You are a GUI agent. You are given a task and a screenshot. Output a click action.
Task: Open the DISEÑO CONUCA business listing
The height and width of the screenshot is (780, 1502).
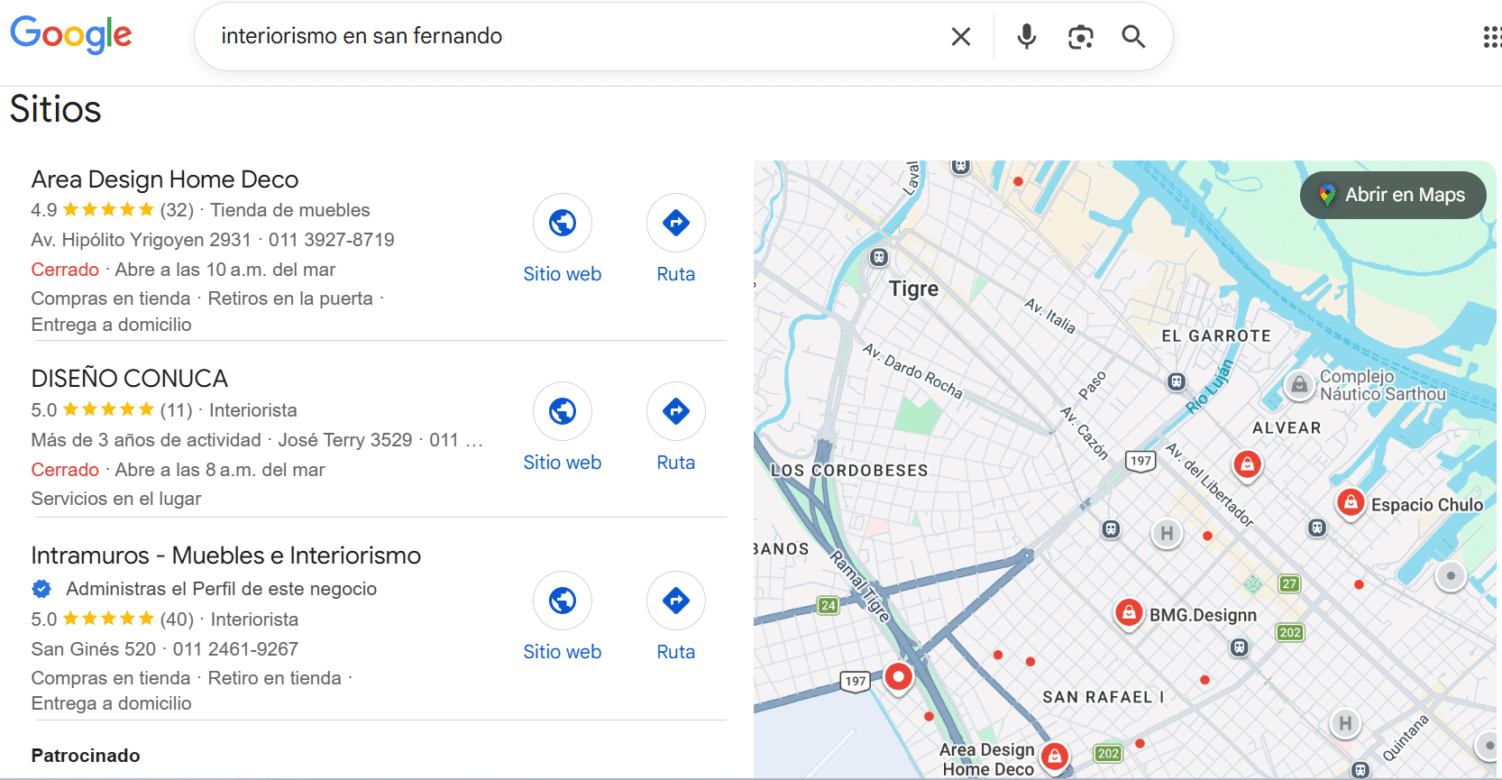coord(129,378)
